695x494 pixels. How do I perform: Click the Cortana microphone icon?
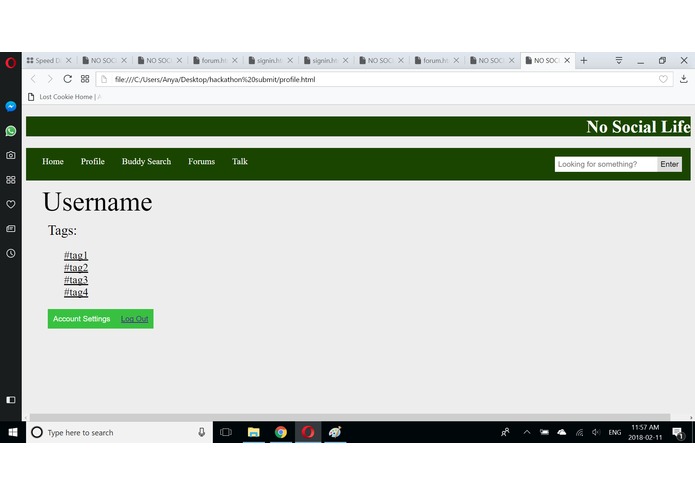tap(202, 432)
